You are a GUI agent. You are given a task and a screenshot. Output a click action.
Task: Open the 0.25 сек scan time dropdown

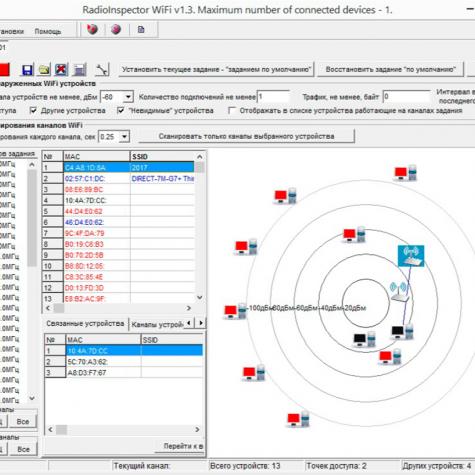click(x=124, y=137)
